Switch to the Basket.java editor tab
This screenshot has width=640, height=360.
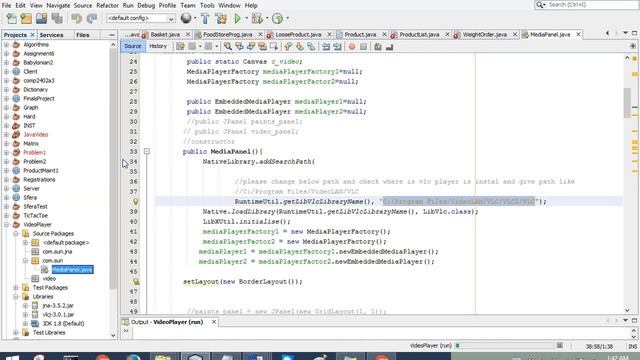click(165, 35)
